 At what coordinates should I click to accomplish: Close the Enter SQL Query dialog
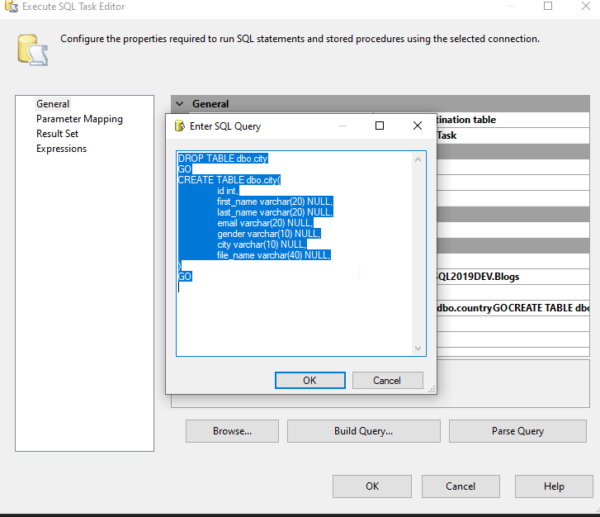click(417, 126)
